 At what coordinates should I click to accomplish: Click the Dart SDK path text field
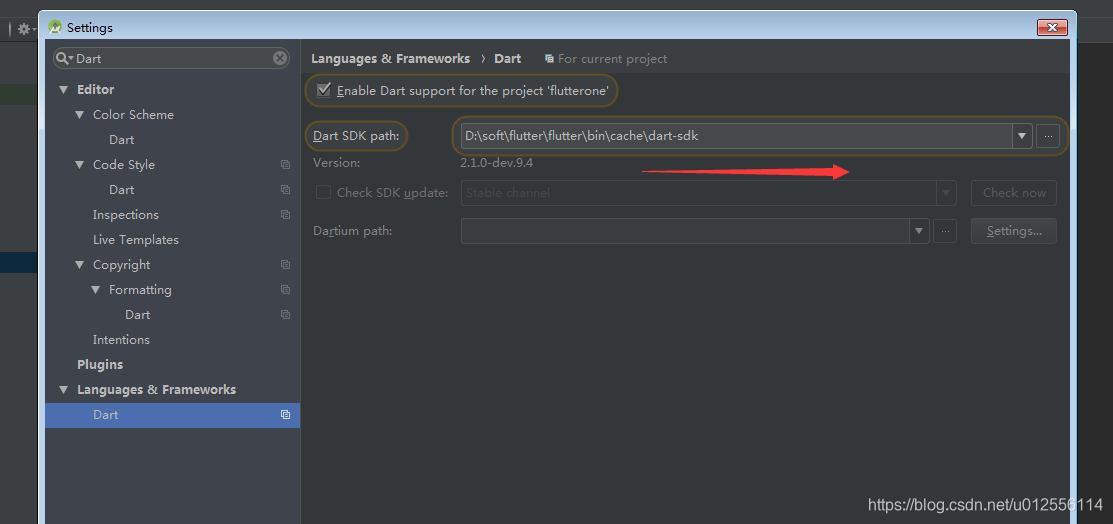tap(737, 136)
